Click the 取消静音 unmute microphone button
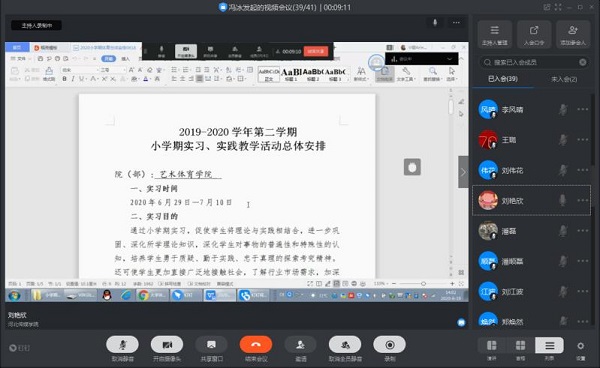600x368 pixels. click(122, 345)
